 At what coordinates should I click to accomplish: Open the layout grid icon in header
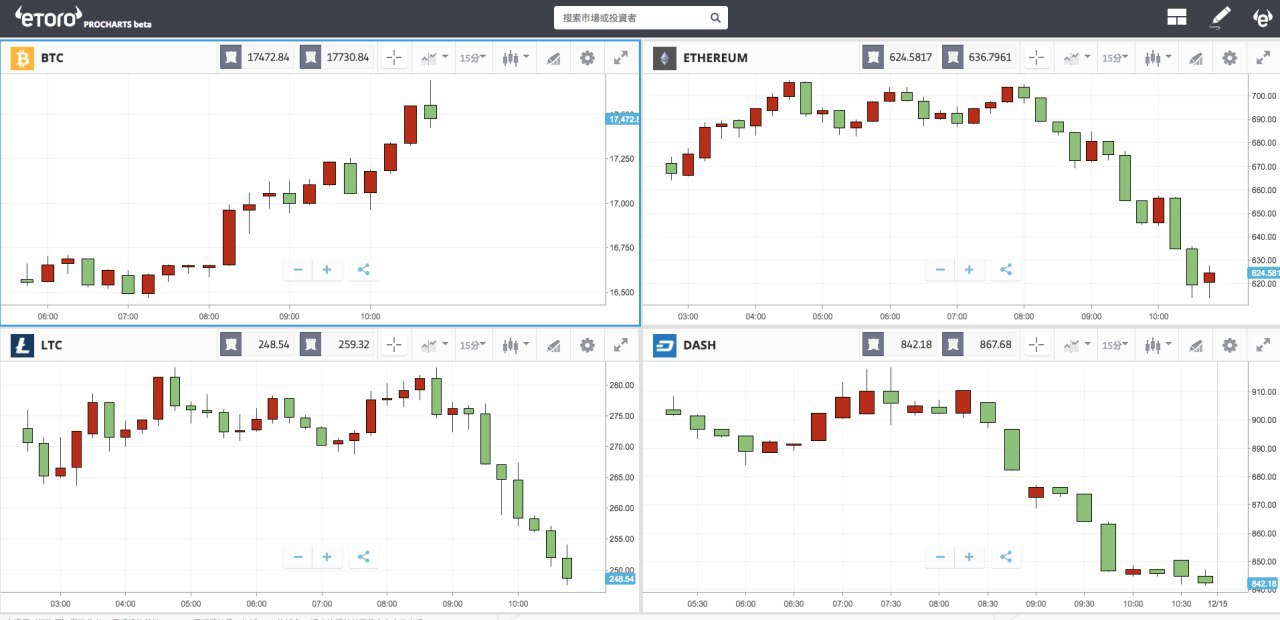(1176, 17)
